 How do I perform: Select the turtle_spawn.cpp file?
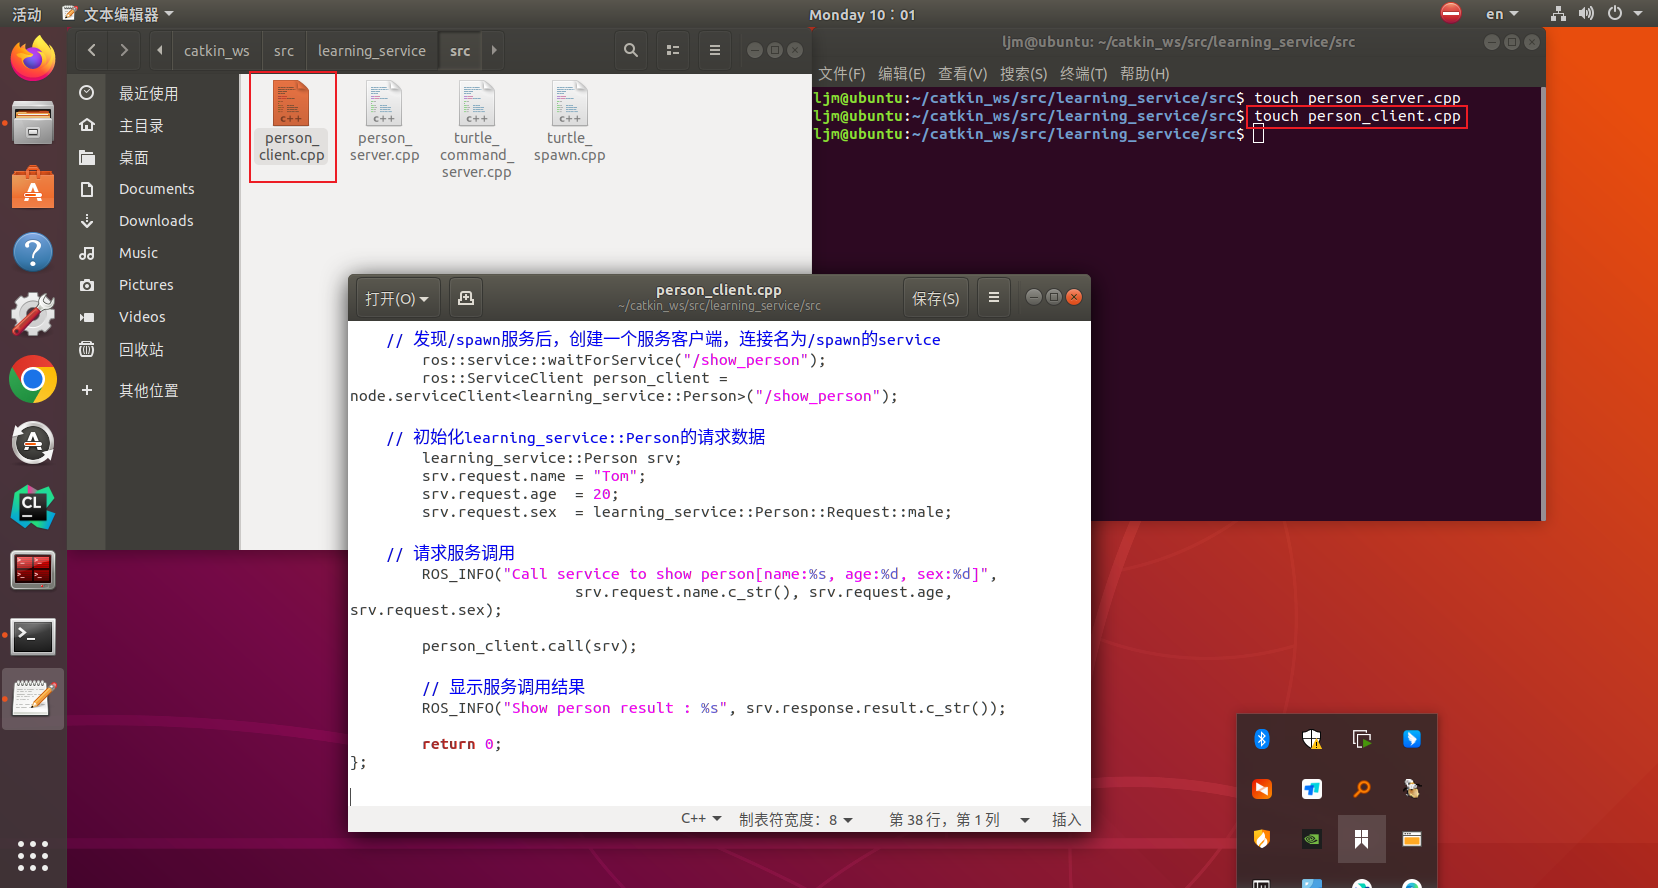(570, 121)
